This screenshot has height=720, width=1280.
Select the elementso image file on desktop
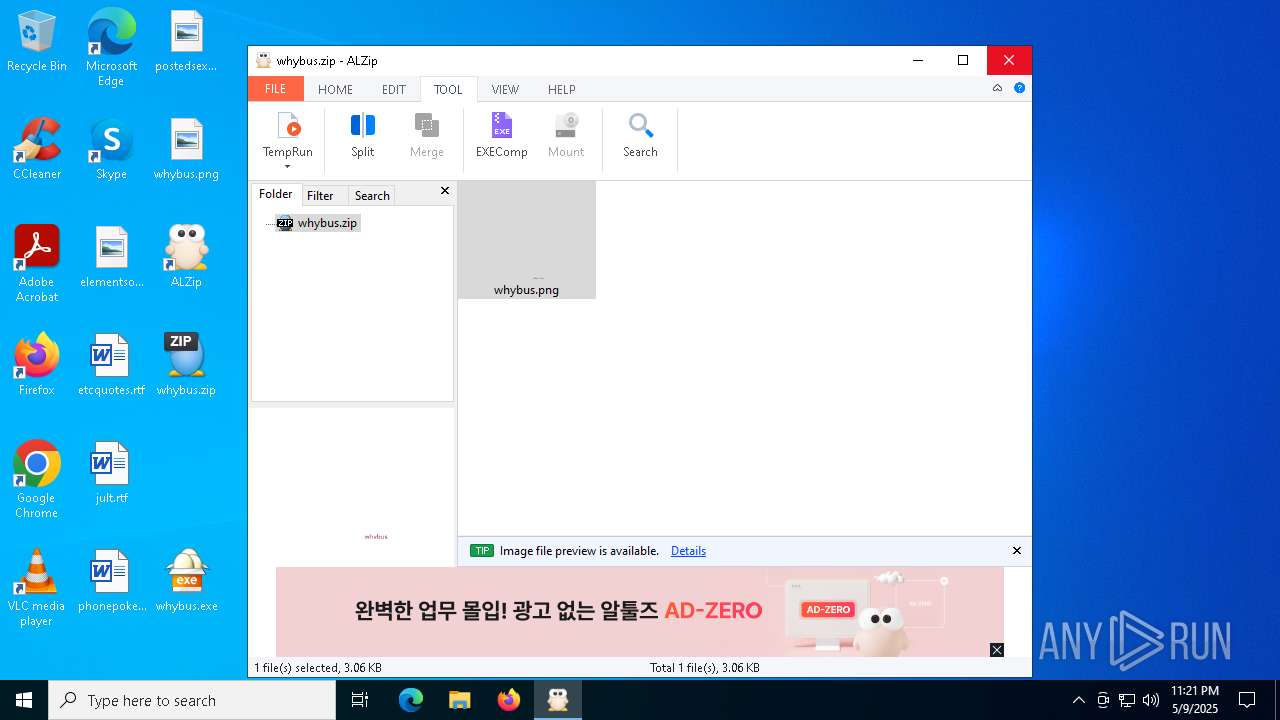click(x=111, y=258)
